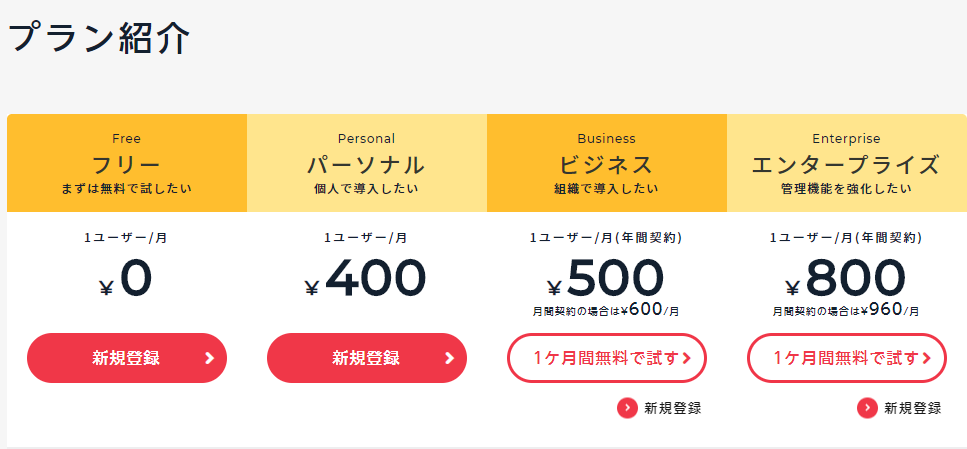
Task: Click the プラン紹介 heading
Action: point(99,38)
